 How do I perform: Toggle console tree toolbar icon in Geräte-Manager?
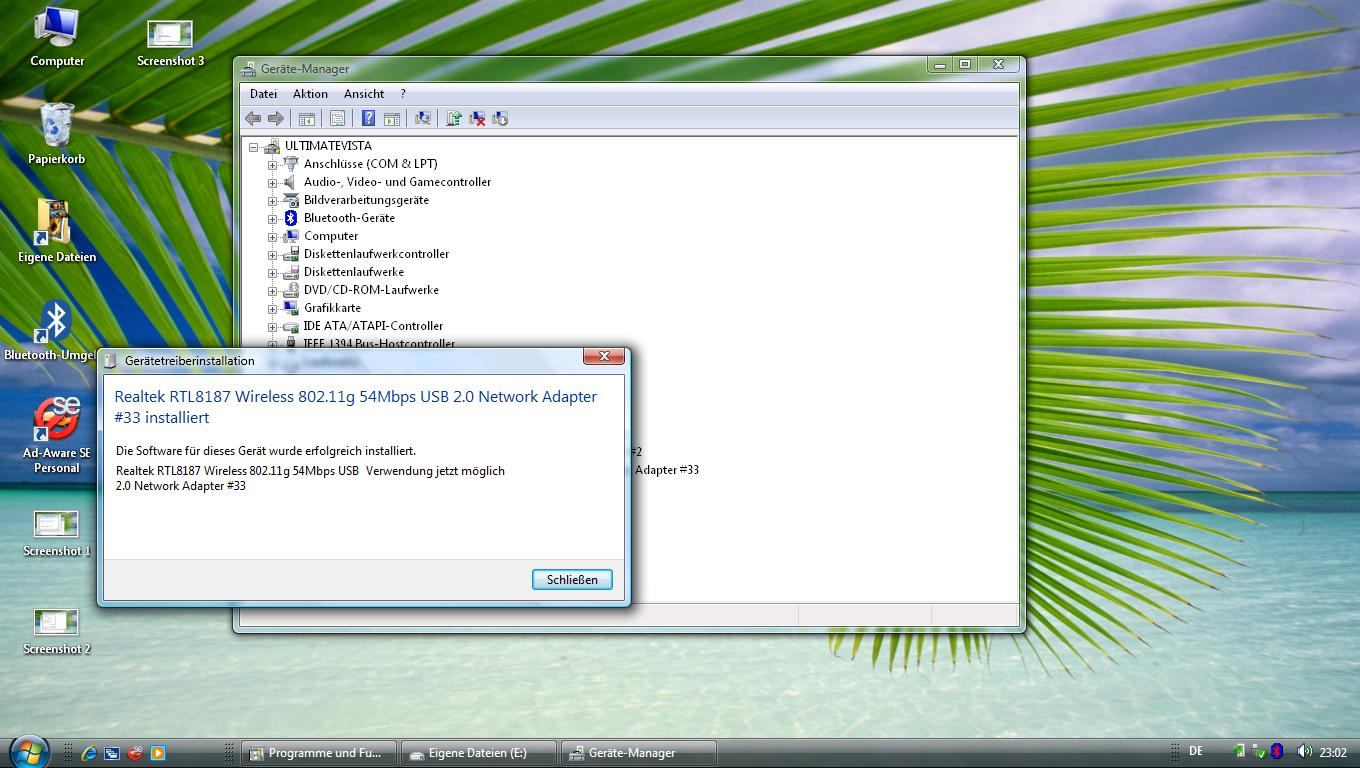[x=307, y=118]
